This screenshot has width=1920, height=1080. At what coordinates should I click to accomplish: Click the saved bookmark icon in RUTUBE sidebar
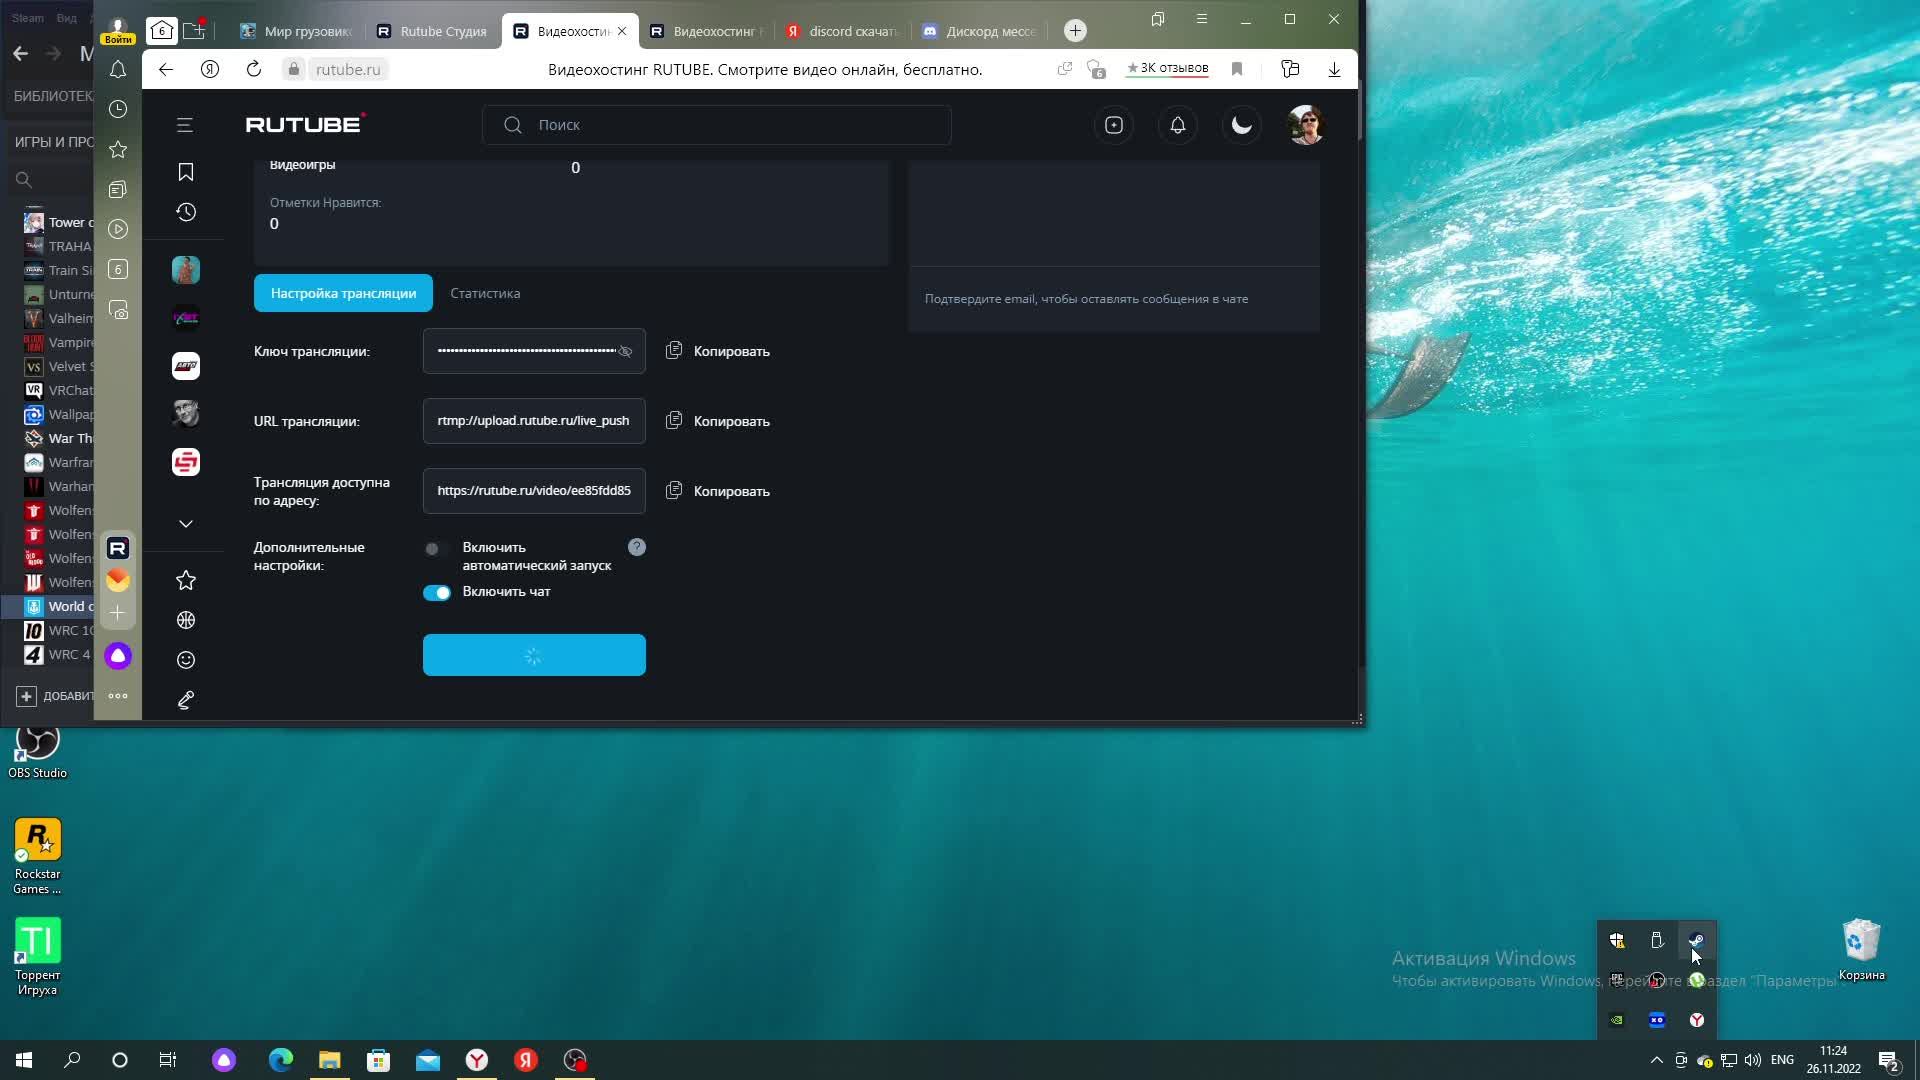coord(185,172)
